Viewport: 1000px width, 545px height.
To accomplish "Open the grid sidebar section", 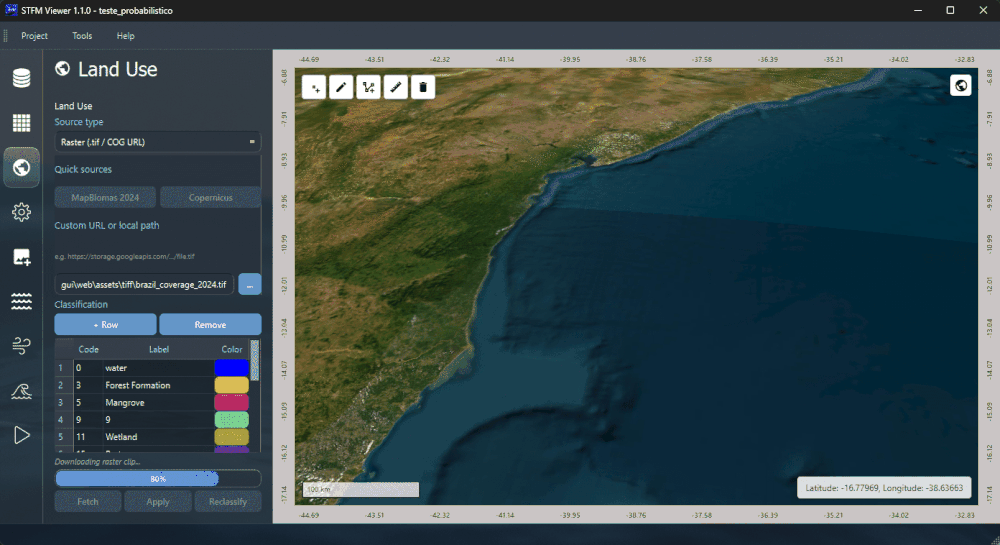I will pyautogui.click(x=22, y=123).
